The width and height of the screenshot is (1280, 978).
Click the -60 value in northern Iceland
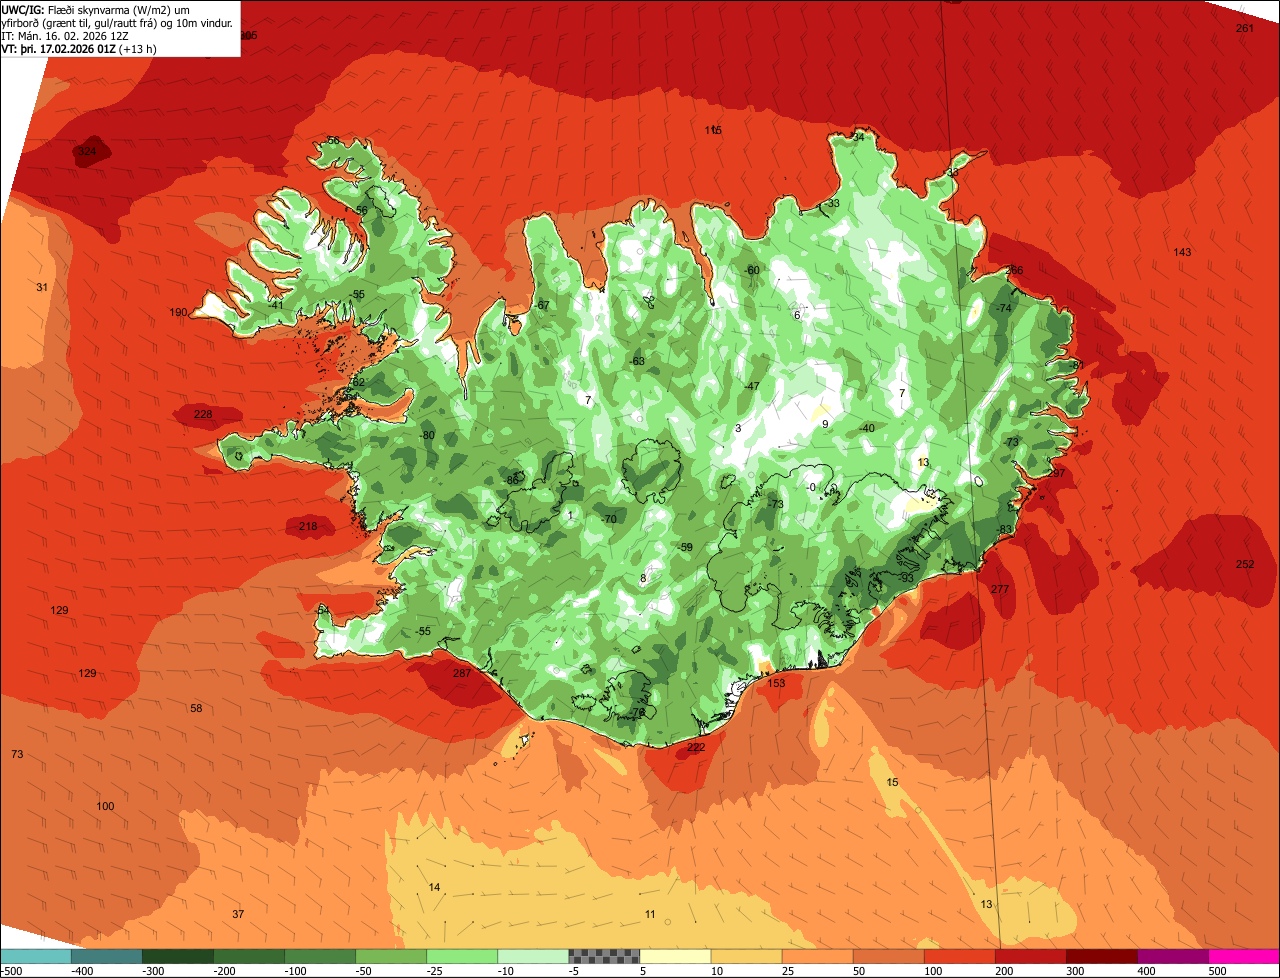(752, 270)
